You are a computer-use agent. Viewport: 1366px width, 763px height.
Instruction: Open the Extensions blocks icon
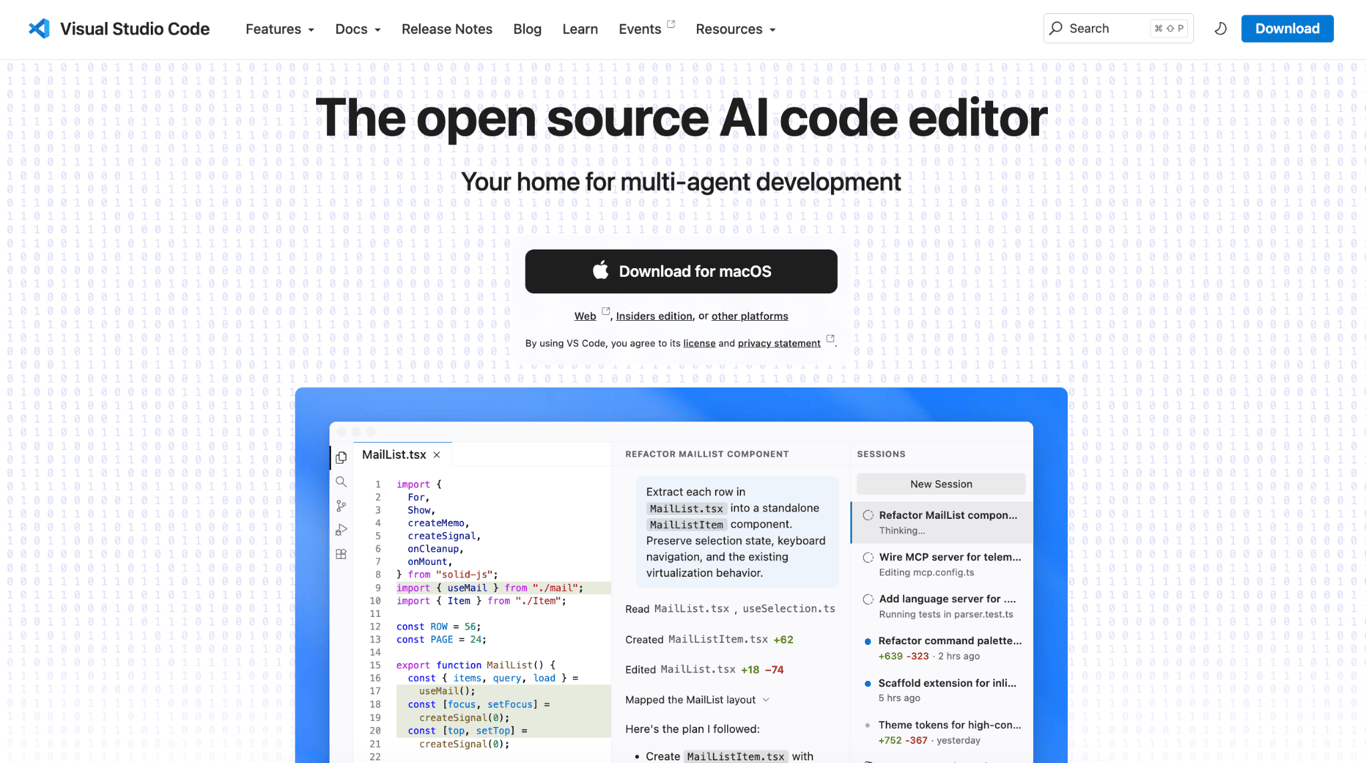341,554
